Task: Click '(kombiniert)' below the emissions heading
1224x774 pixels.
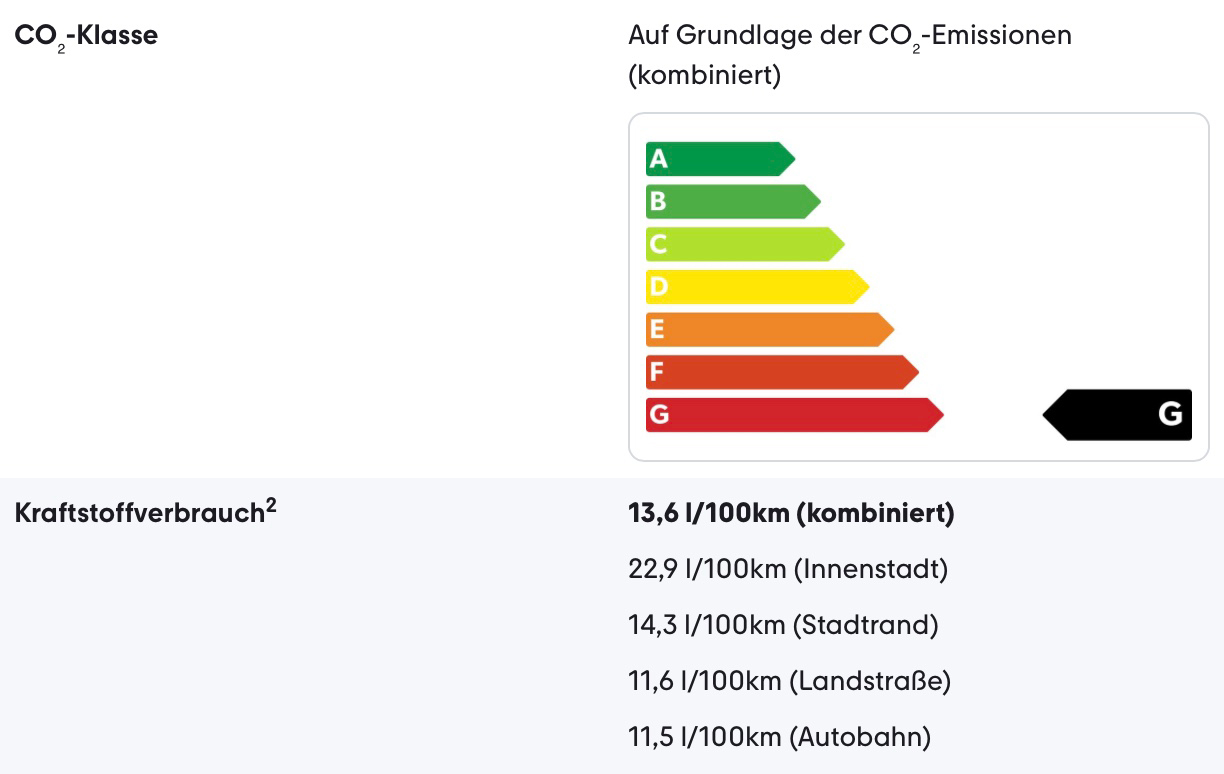Action: tap(704, 75)
